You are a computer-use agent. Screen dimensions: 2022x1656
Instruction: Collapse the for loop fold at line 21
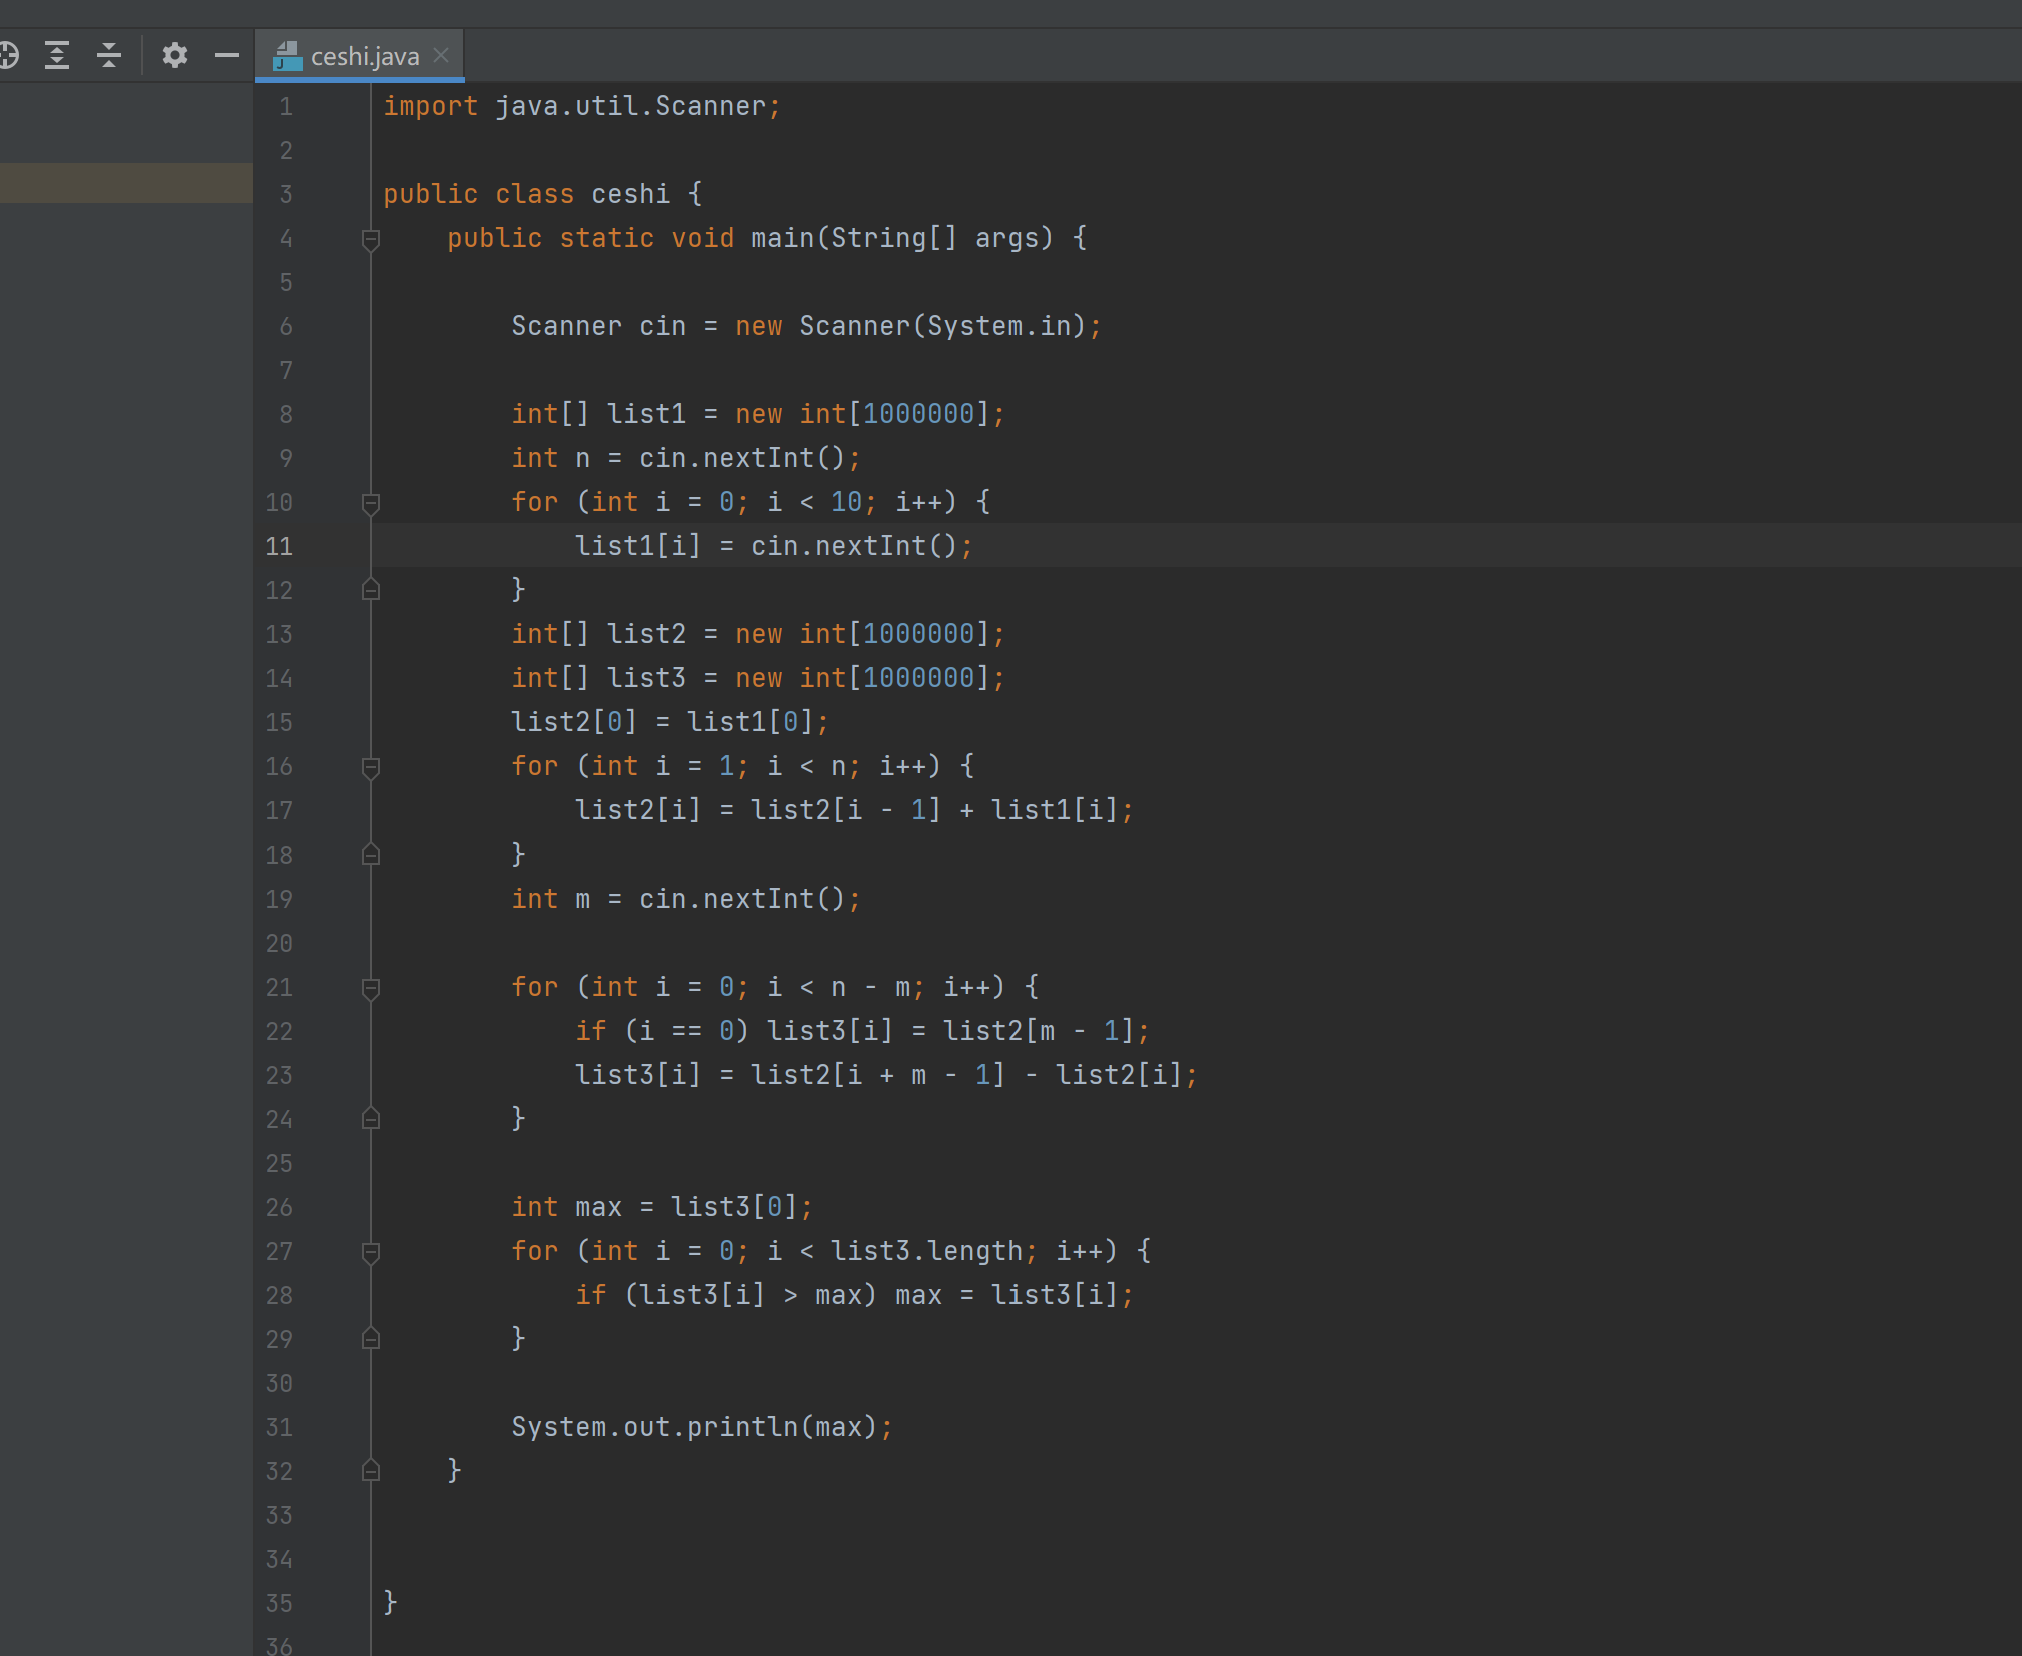(x=371, y=988)
